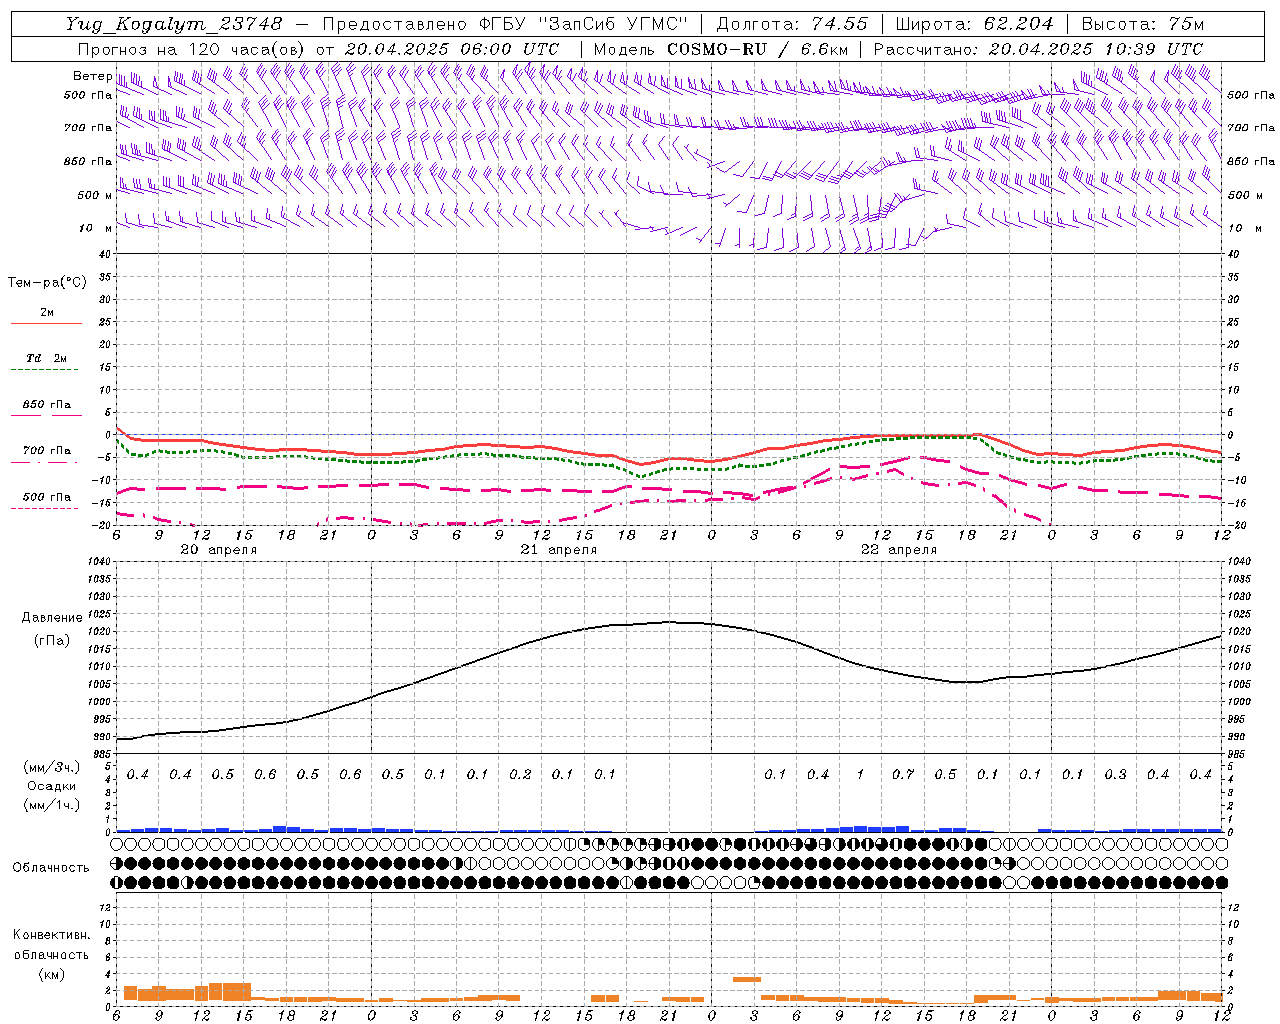Image resolution: width=1280 pixels, height=1024 pixels.
Task: Click the Давление pressure label
Action: 52,618
